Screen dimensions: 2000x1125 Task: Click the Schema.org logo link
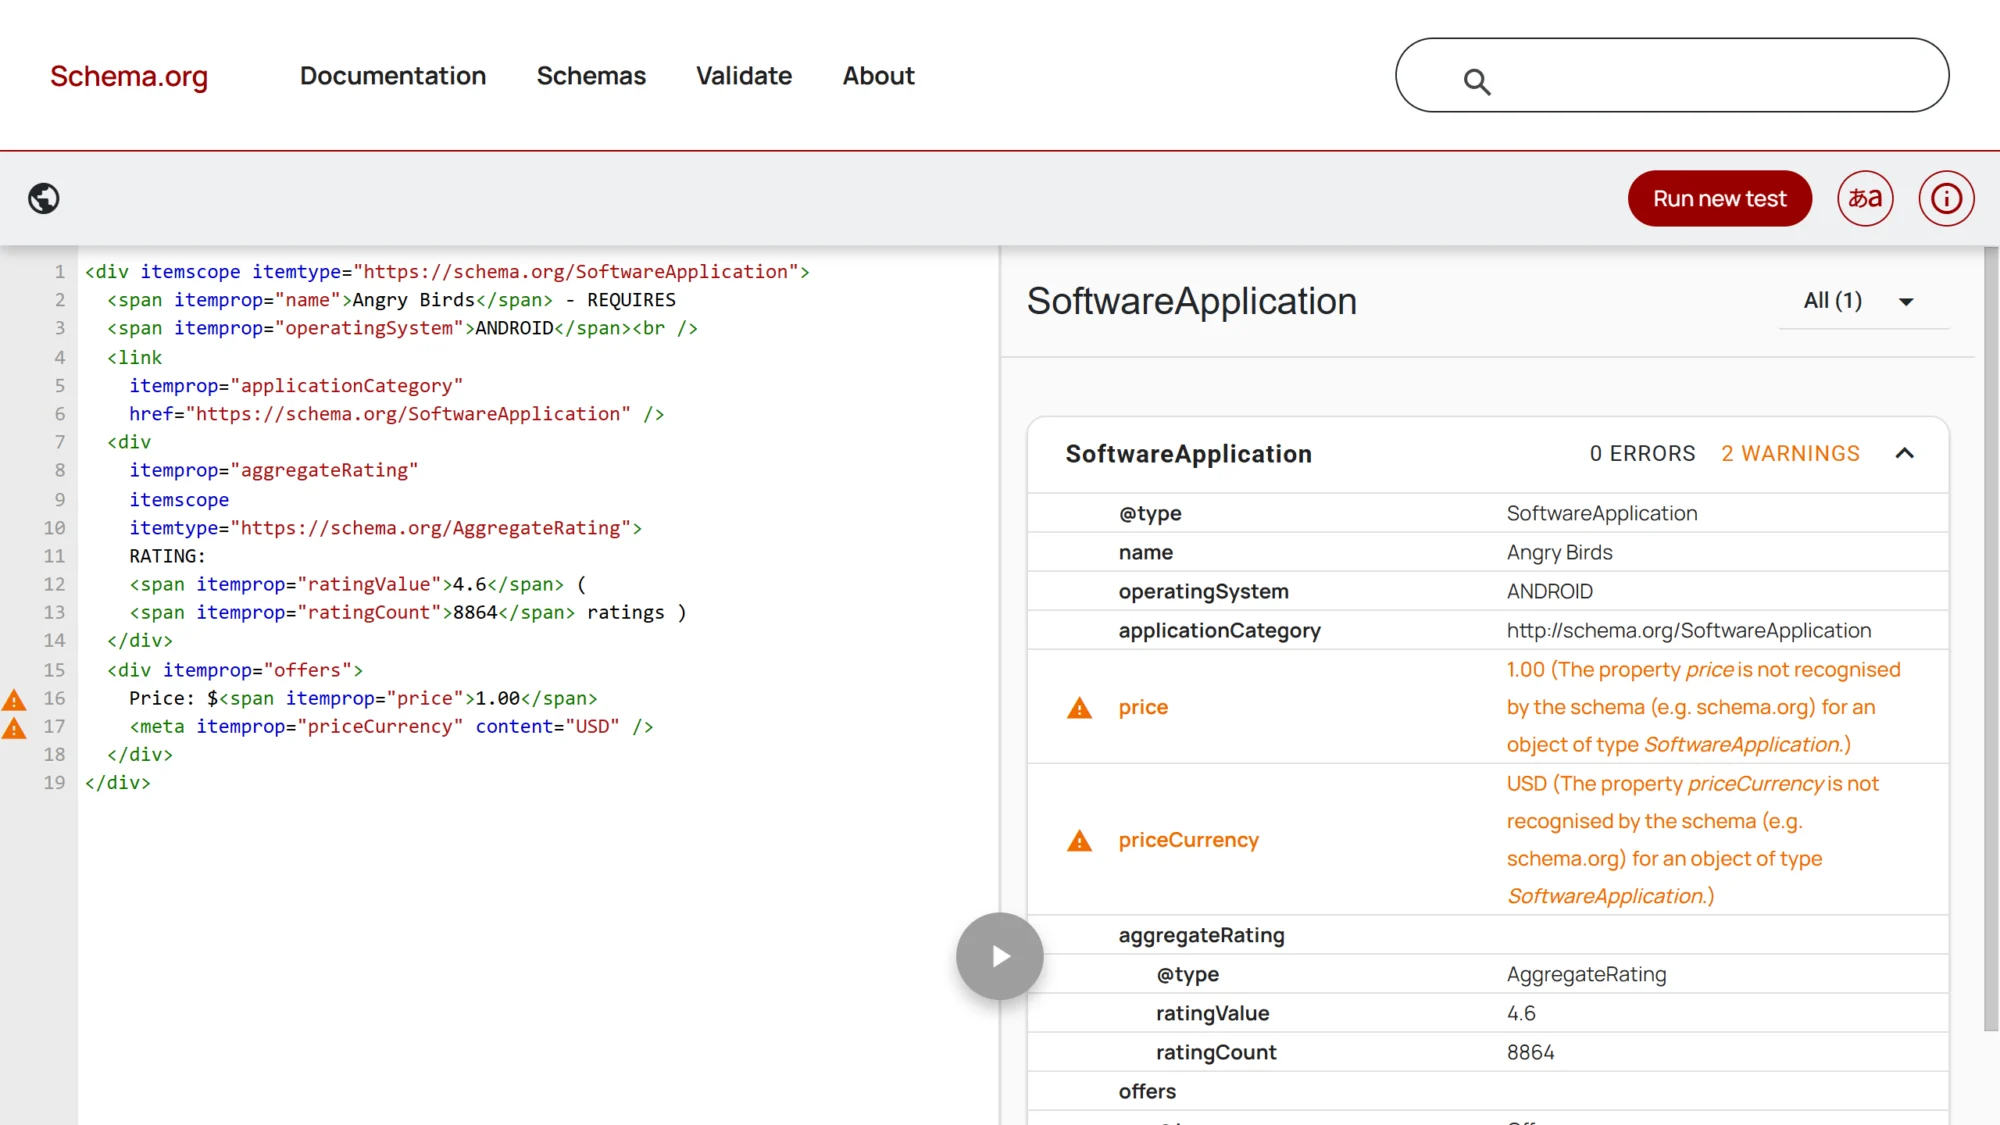click(129, 76)
